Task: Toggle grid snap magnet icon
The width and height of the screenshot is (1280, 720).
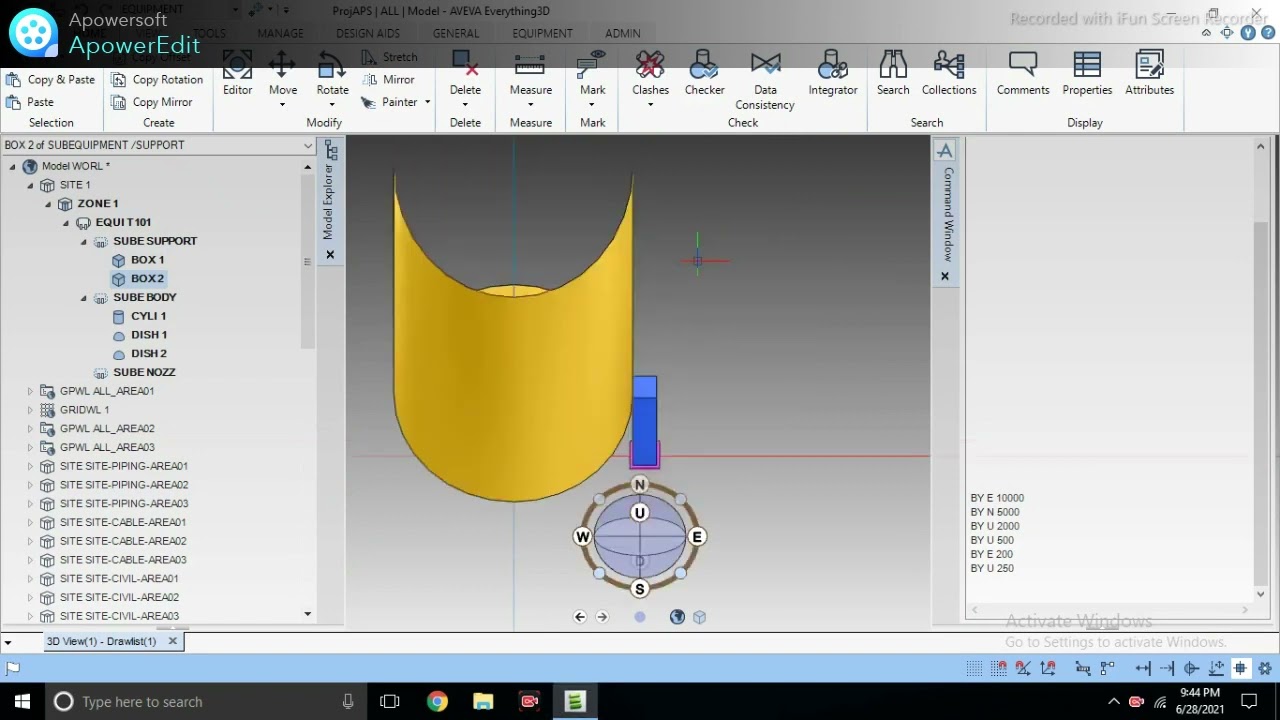Action: (1000, 668)
